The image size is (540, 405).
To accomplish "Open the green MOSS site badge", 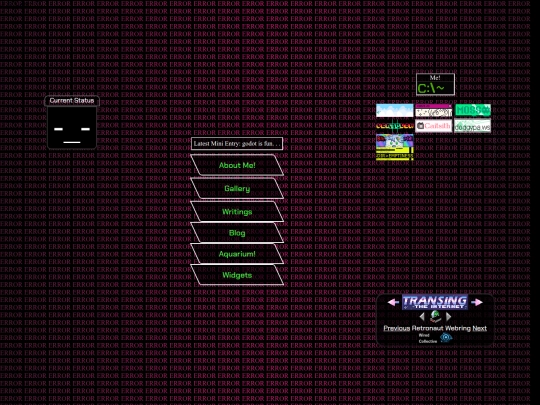I will point(473,110).
